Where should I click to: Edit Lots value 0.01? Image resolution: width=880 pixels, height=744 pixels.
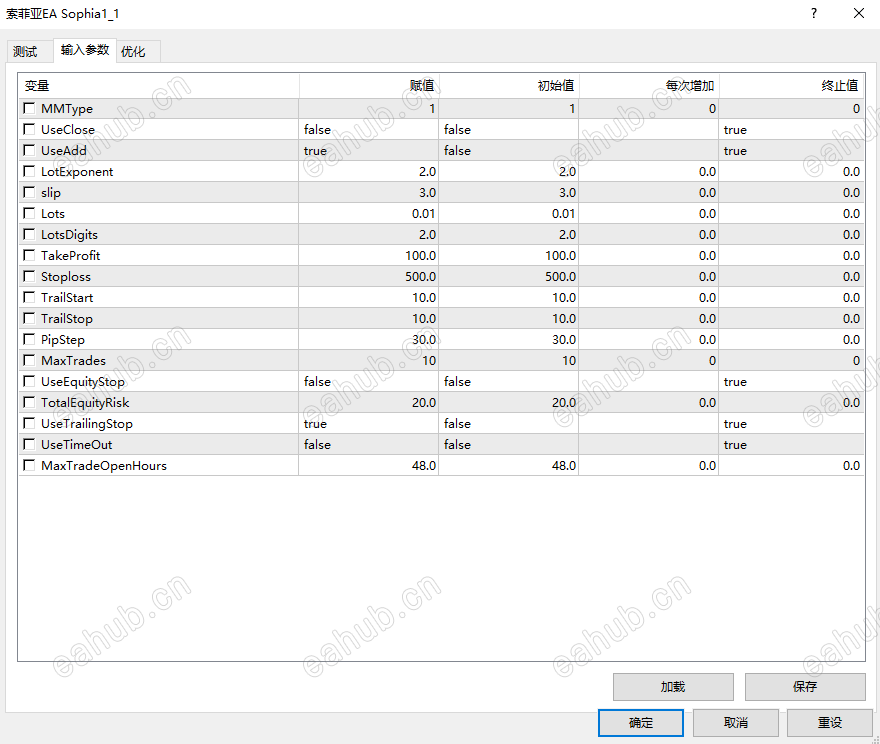368,213
